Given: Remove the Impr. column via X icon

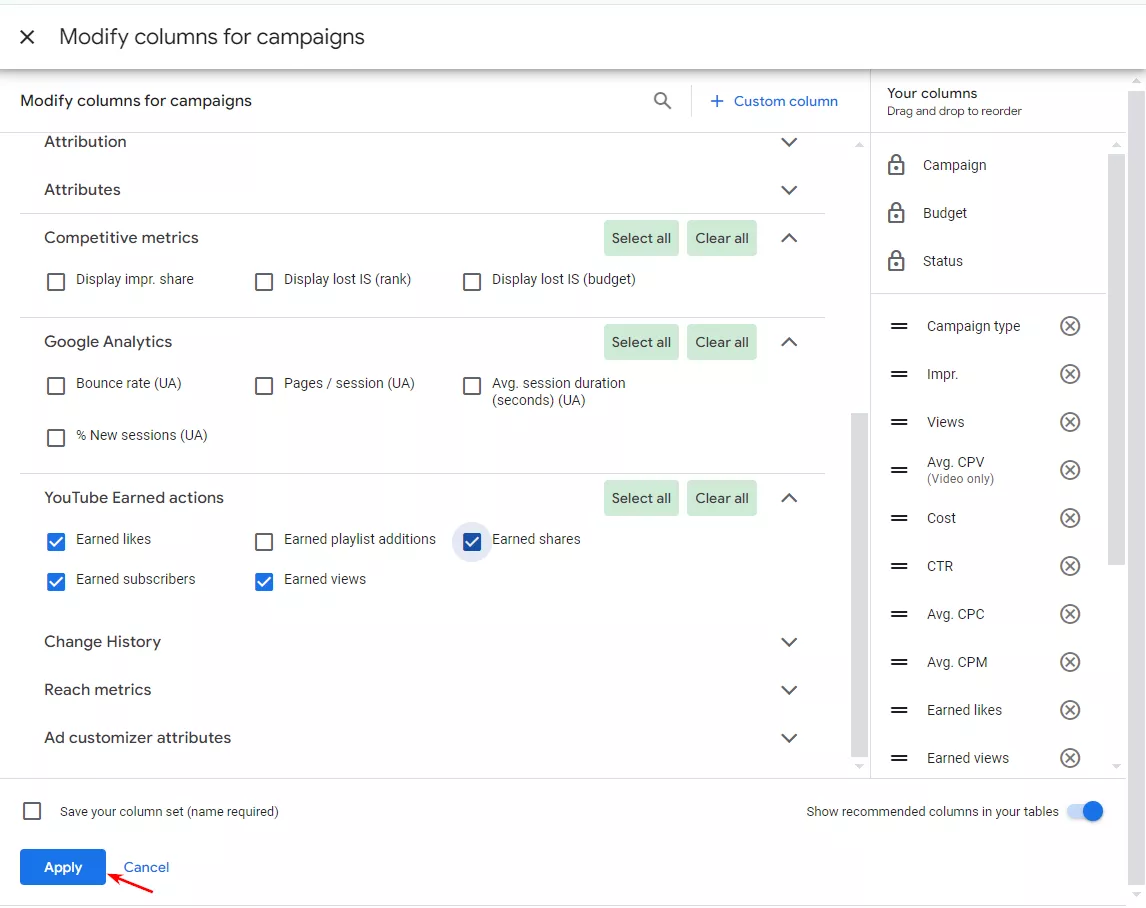Looking at the screenshot, I should pyautogui.click(x=1070, y=374).
